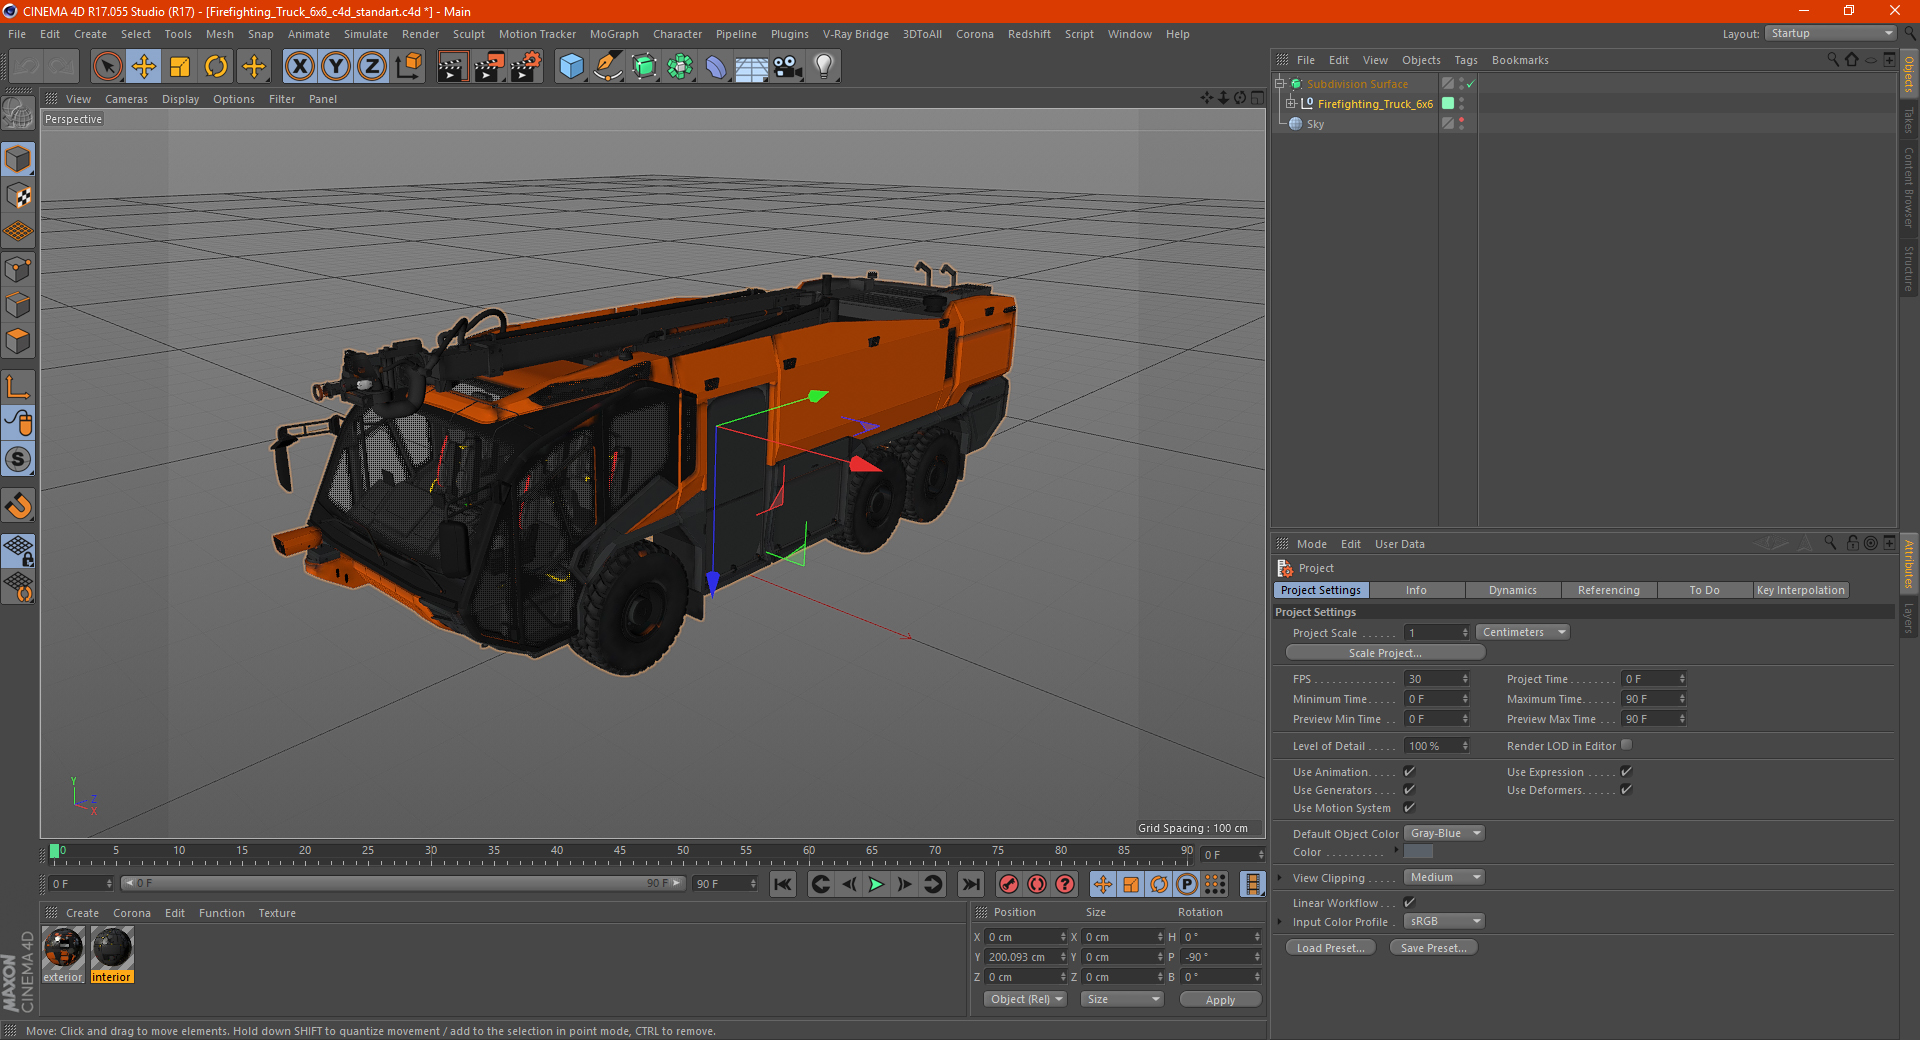This screenshot has height=1040, width=1920.
Task: Add a Light object
Action: (x=823, y=67)
